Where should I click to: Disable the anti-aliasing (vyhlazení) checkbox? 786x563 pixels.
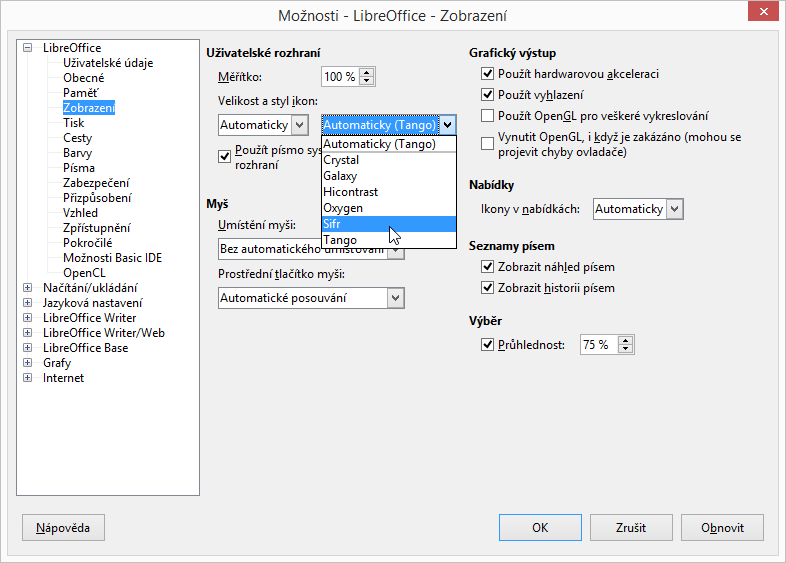(x=488, y=95)
